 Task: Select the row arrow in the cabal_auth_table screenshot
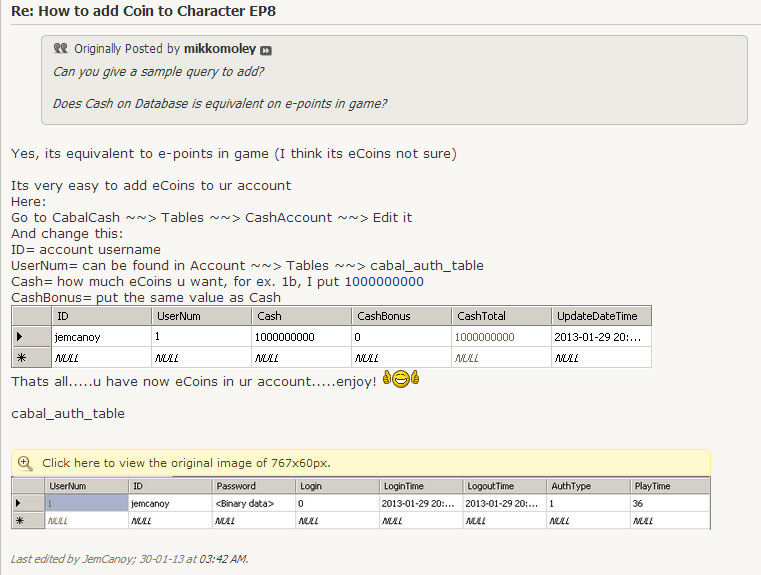18,503
